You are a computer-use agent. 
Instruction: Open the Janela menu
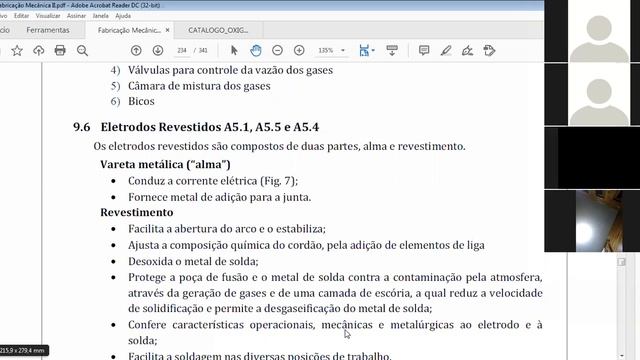coord(100,16)
